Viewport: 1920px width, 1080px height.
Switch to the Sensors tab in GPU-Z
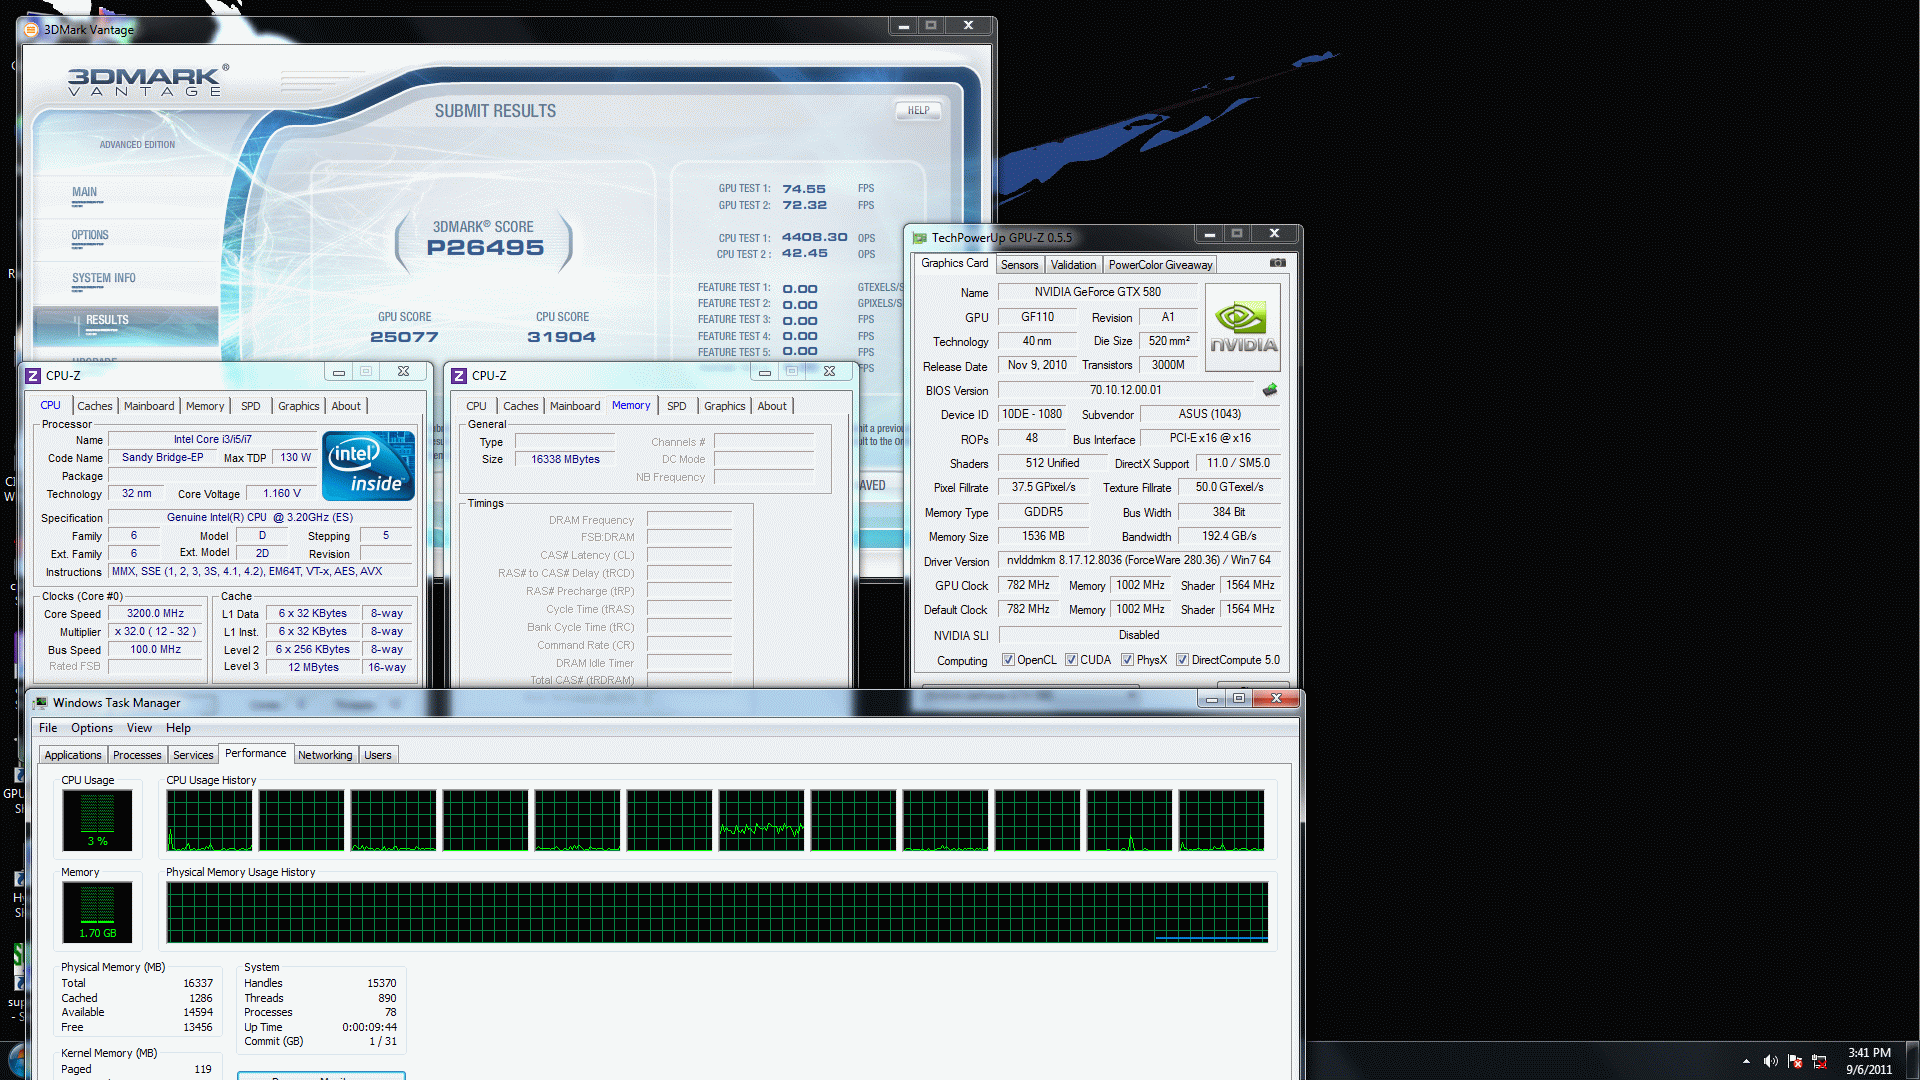click(1019, 265)
